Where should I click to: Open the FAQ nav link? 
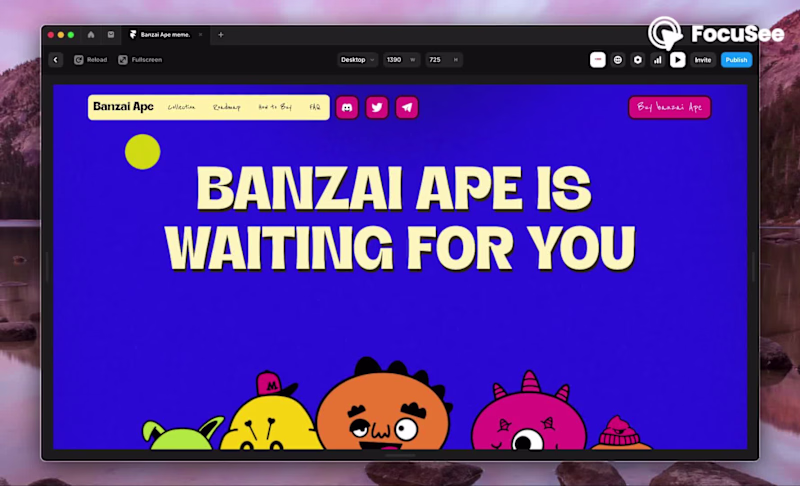click(315, 107)
